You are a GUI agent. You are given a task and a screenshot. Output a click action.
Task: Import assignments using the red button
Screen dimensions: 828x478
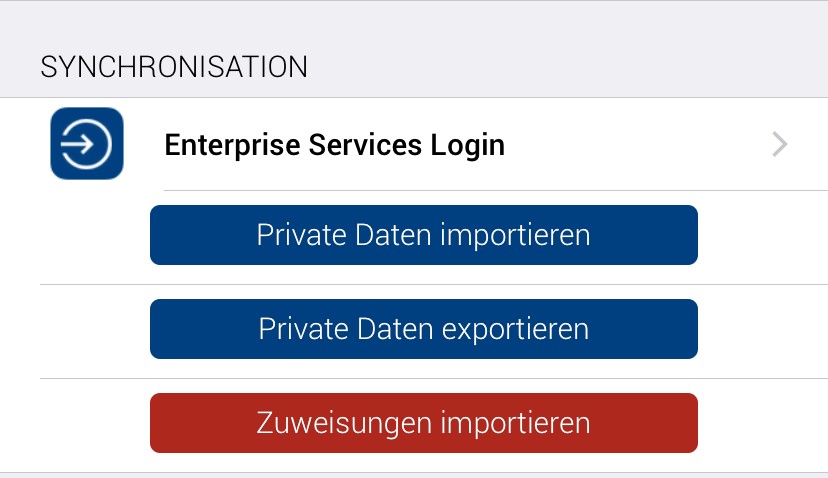click(x=423, y=423)
